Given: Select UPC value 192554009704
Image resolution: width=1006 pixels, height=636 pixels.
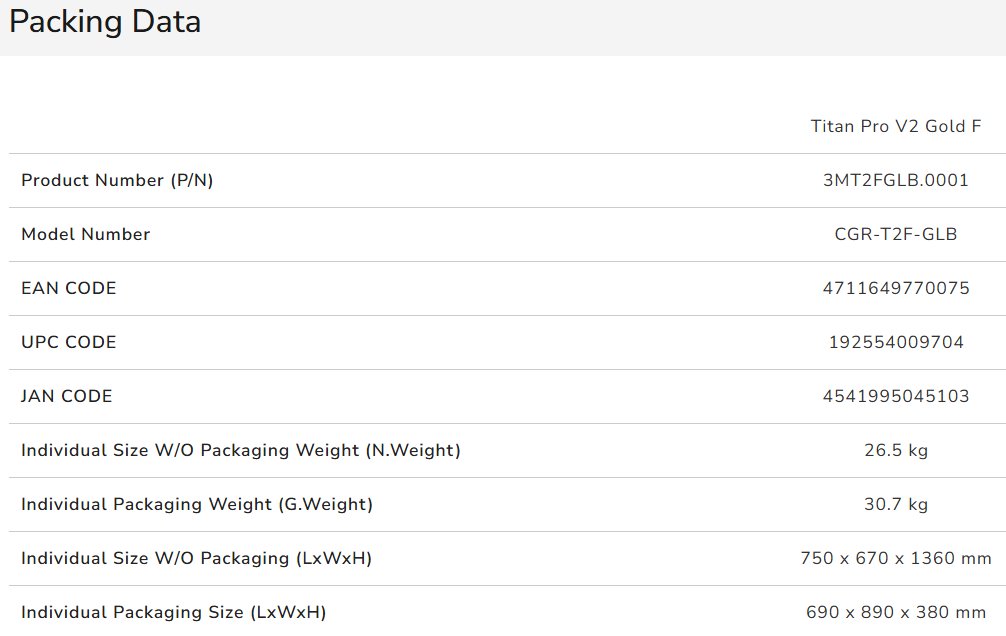Looking at the screenshot, I should click(x=896, y=342).
